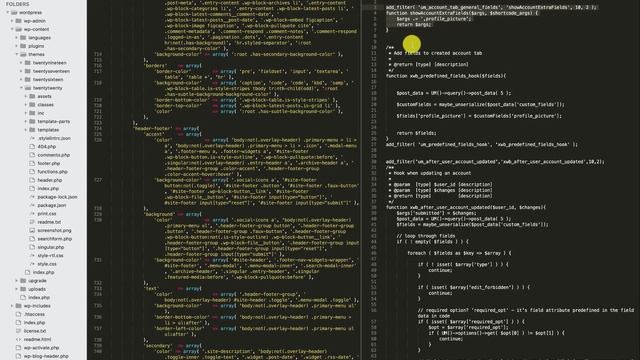Viewport: 640px width, 360px height.
Task: Expand the wp-admin folder arrow
Action: pos(12,21)
